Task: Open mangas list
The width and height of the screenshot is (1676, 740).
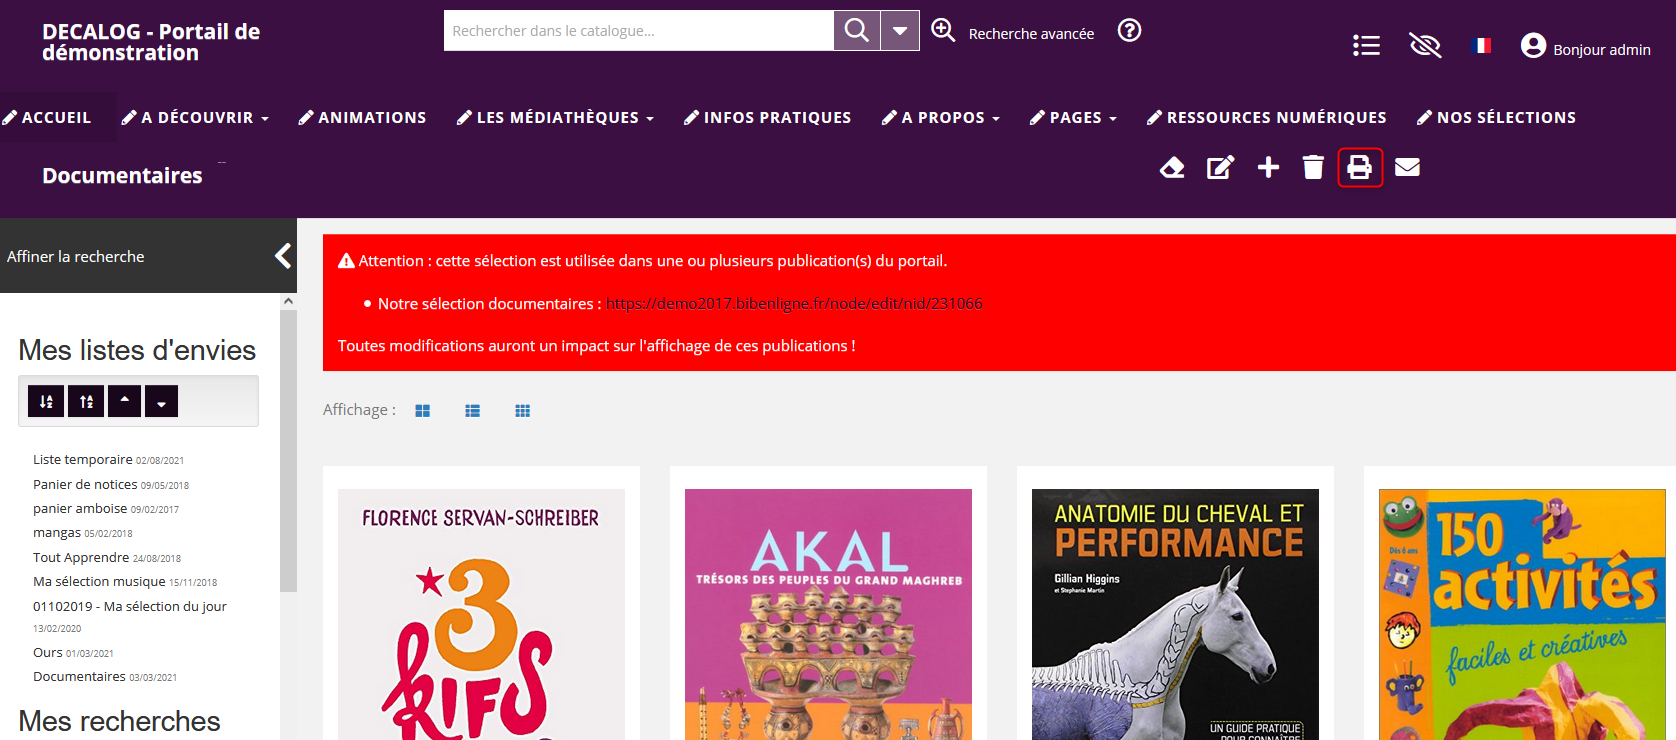Action: click(57, 533)
